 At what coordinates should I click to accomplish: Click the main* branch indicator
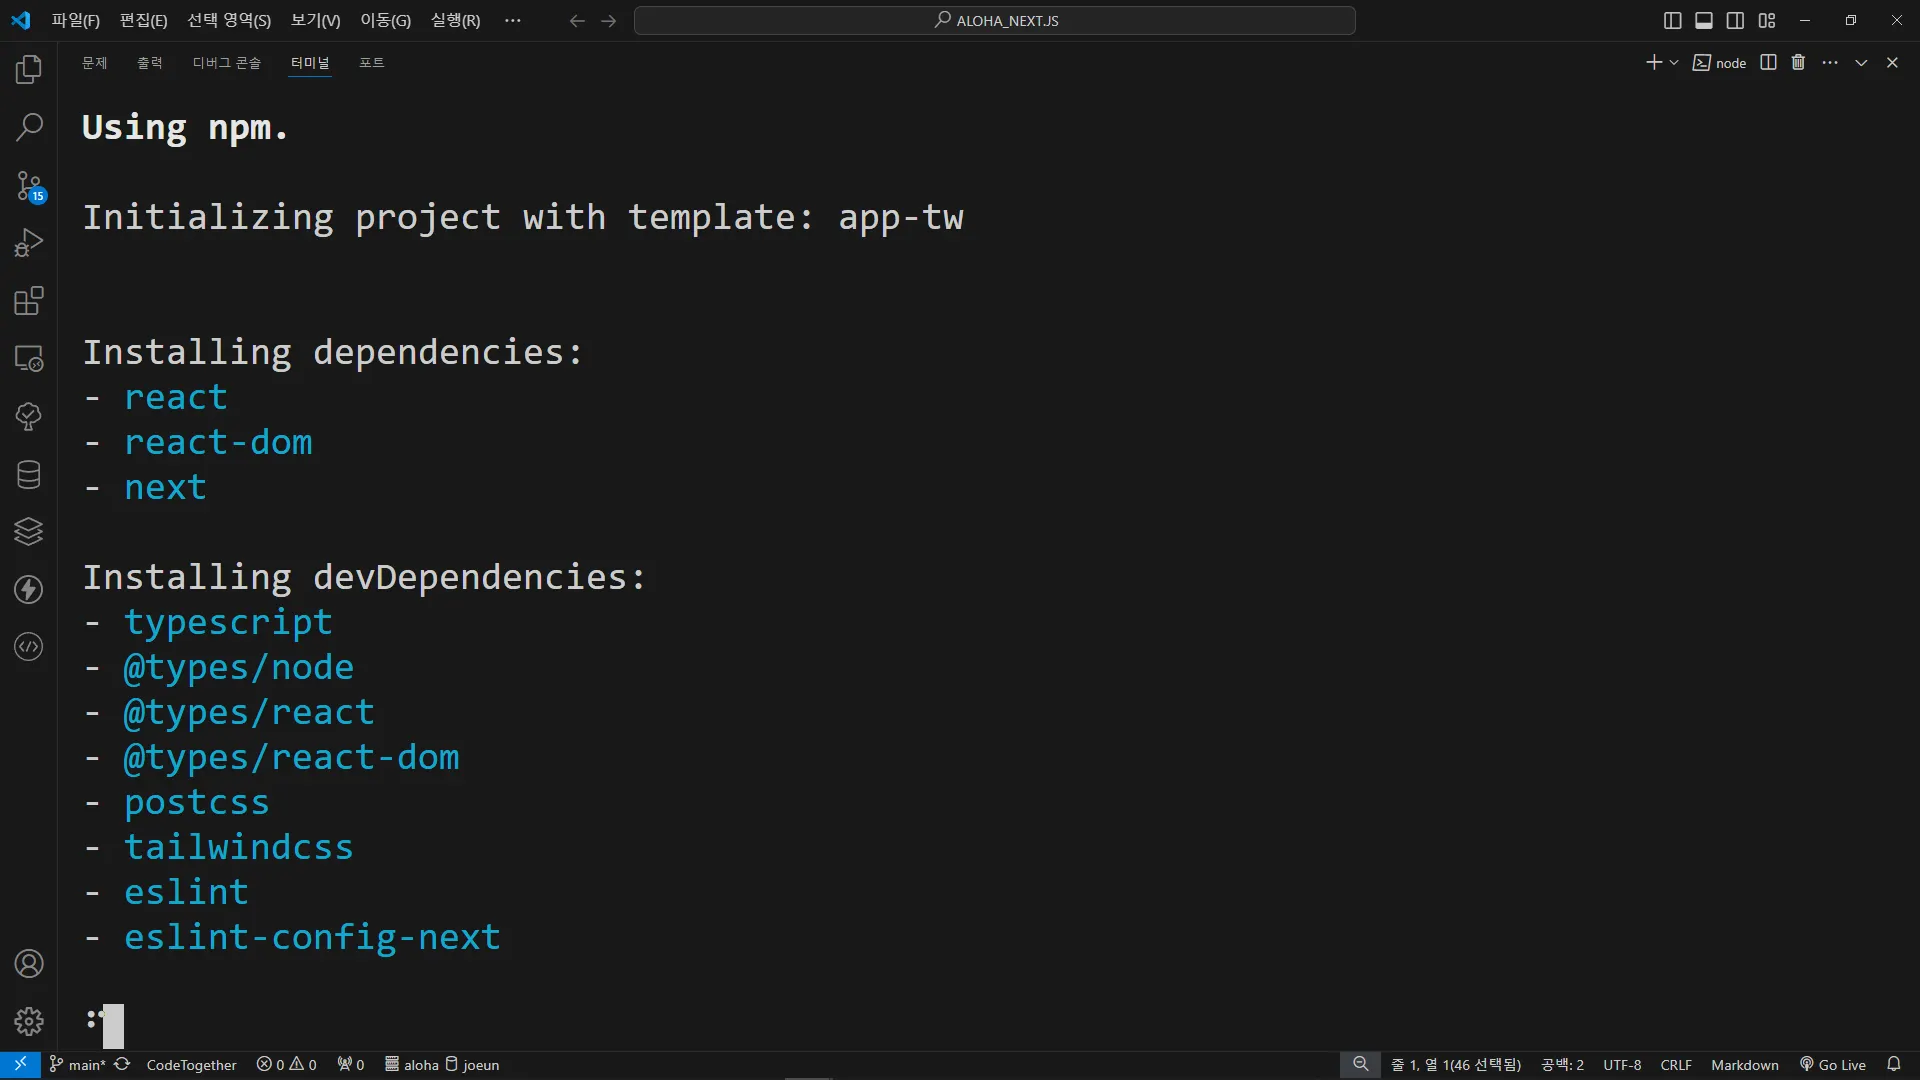(x=78, y=1065)
